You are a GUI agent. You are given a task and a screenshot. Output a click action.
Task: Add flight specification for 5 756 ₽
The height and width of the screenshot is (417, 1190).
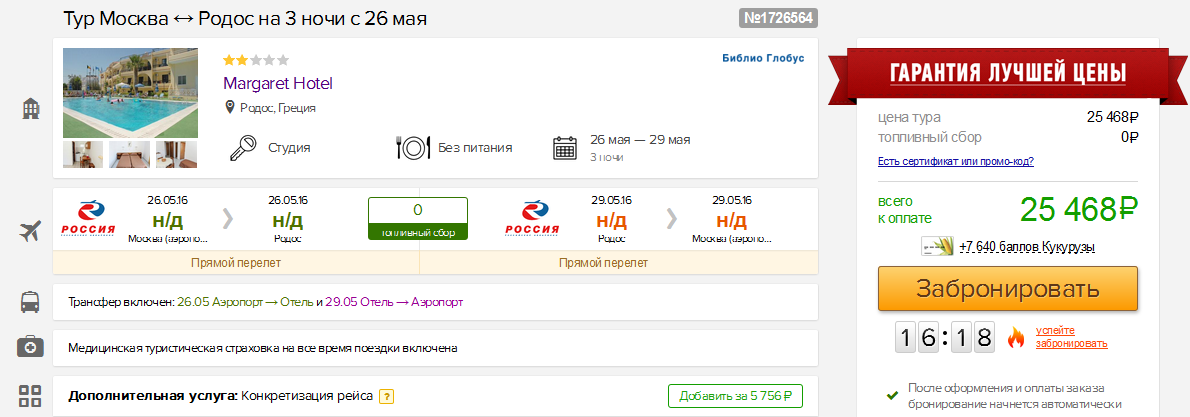tap(735, 396)
